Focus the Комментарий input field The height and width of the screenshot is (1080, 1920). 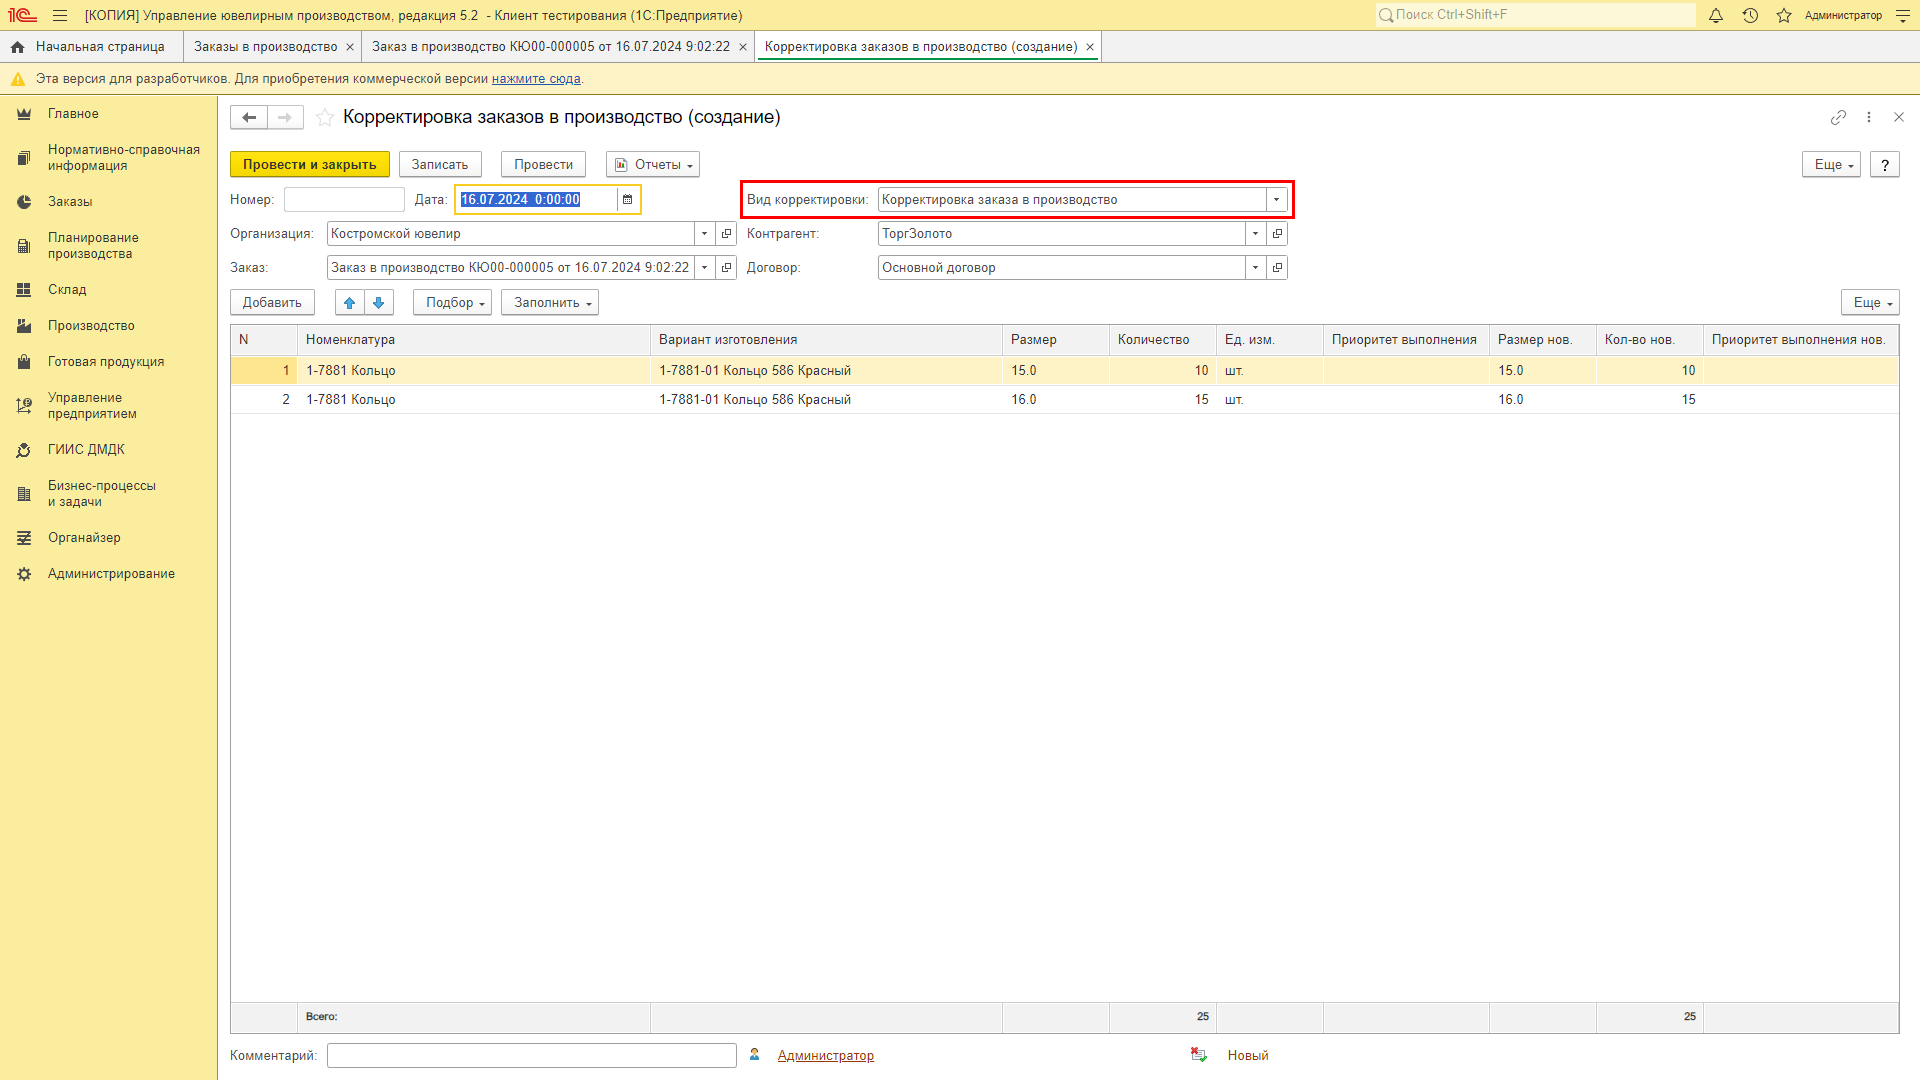(532, 1056)
